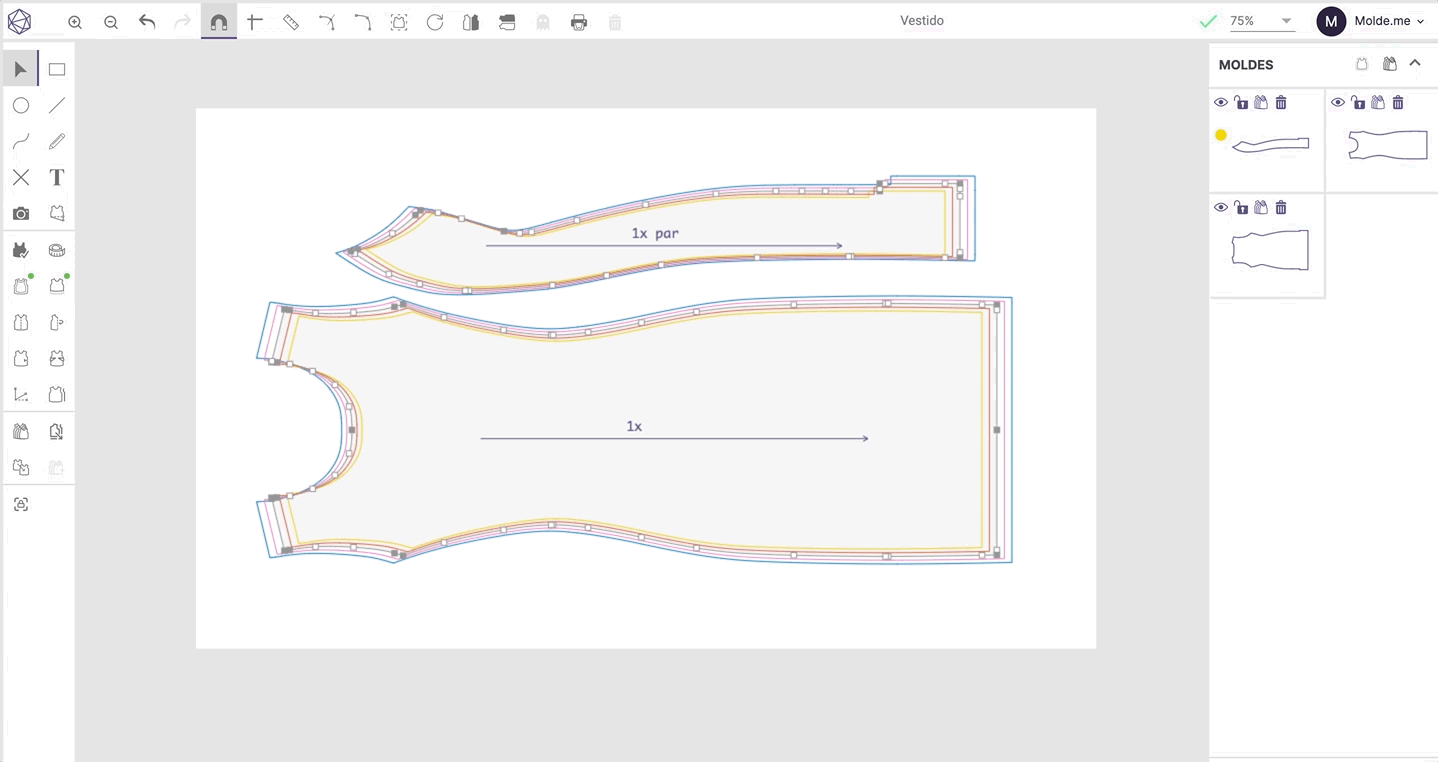Open the Molde.me account menu

[1389, 21]
